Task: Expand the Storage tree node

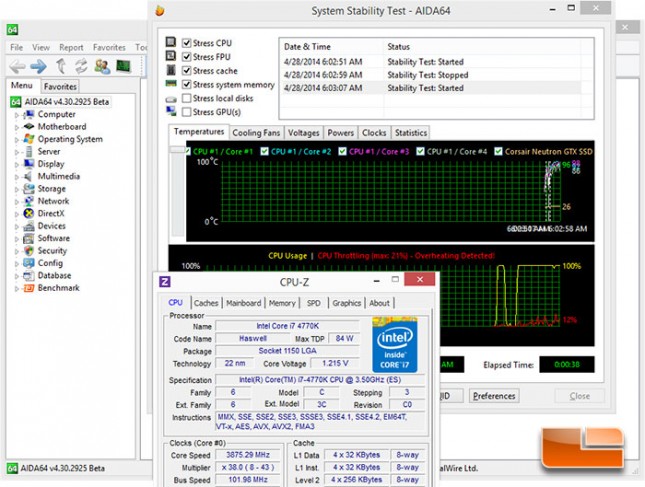Action: coord(16,190)
